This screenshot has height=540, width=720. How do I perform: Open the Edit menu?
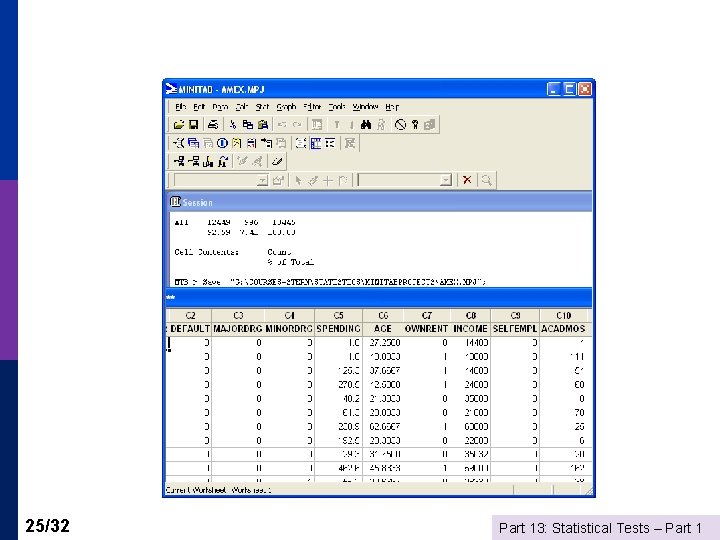pos(199,107)
